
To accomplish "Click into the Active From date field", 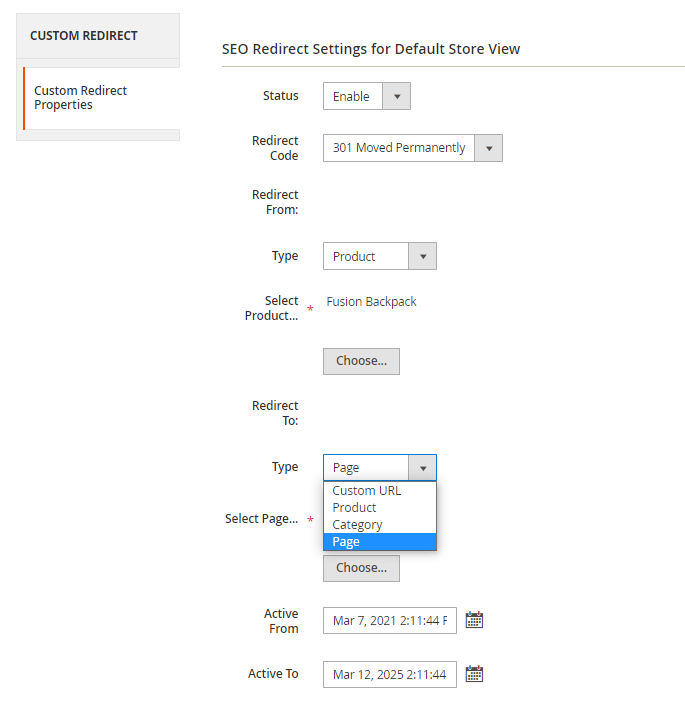I will 389,621.
